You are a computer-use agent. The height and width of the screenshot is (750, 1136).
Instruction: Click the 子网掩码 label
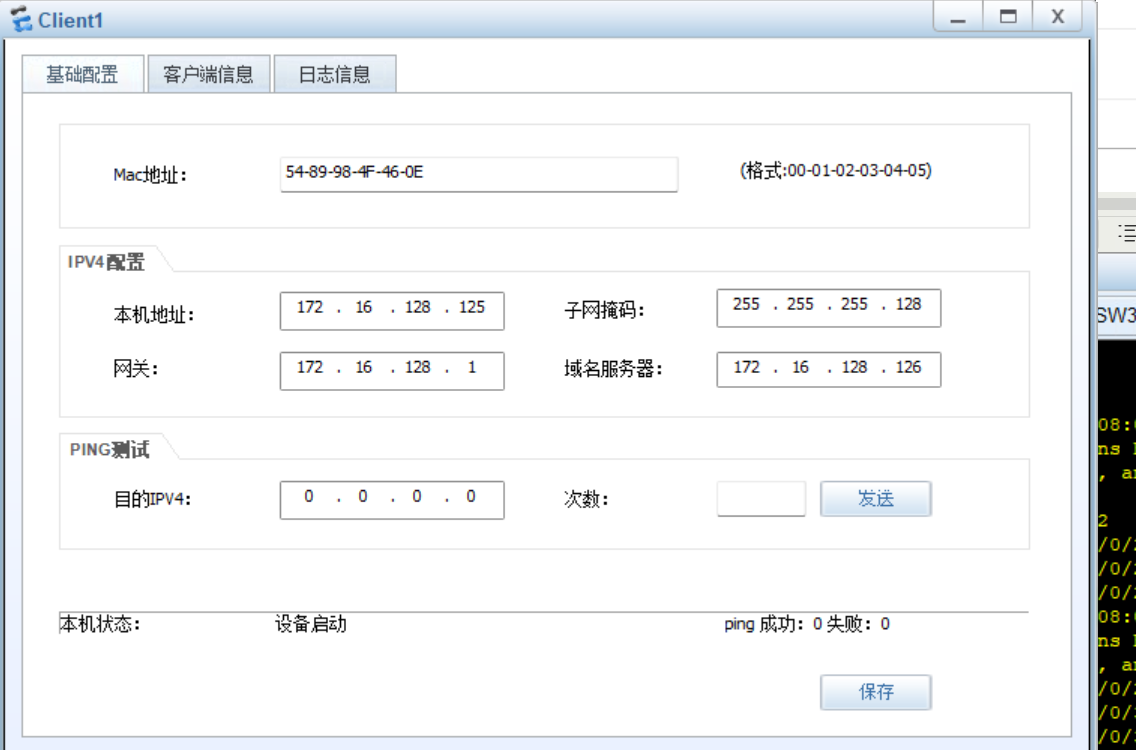pyautogui.click(x=604, y=310)
